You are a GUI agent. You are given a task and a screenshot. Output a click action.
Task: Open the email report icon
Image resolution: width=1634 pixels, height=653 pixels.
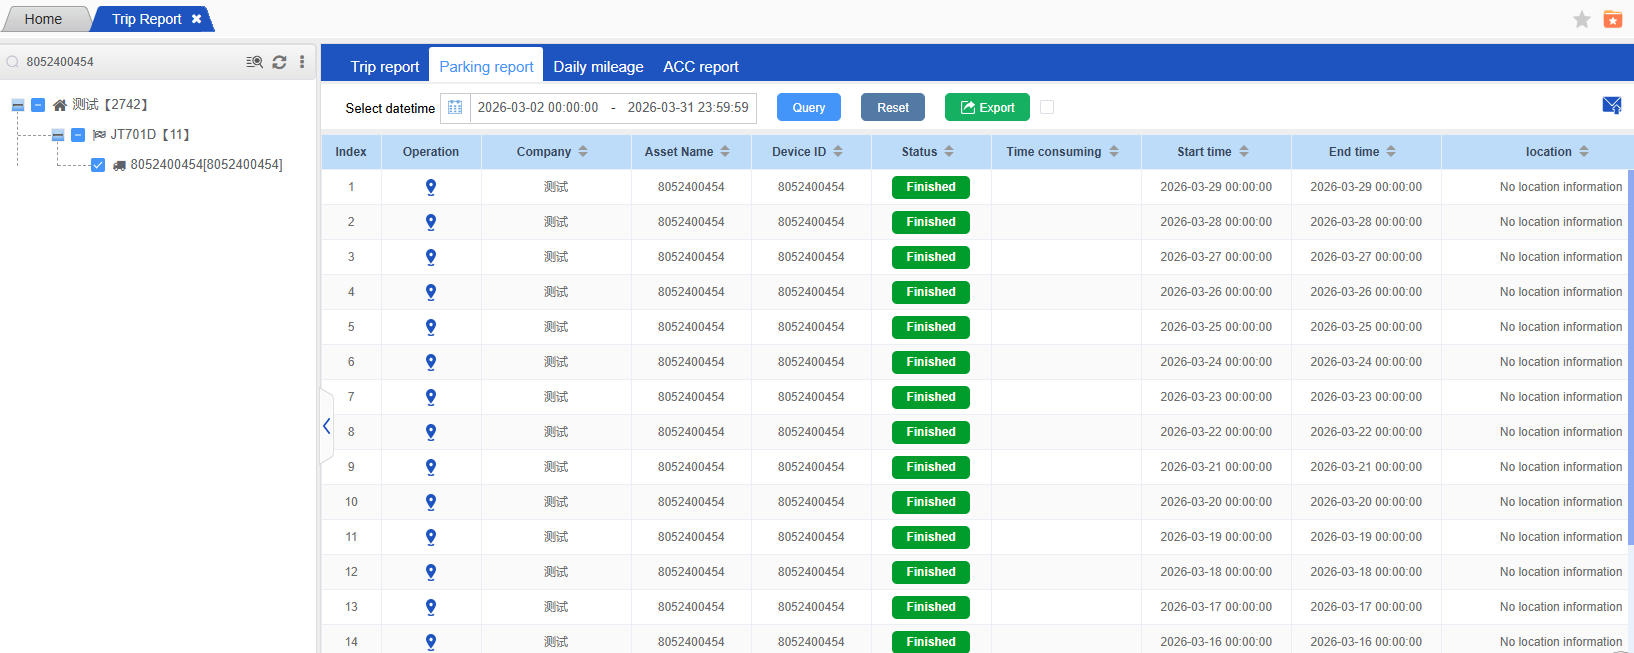pyautogui.click(x=1611, y=106)
